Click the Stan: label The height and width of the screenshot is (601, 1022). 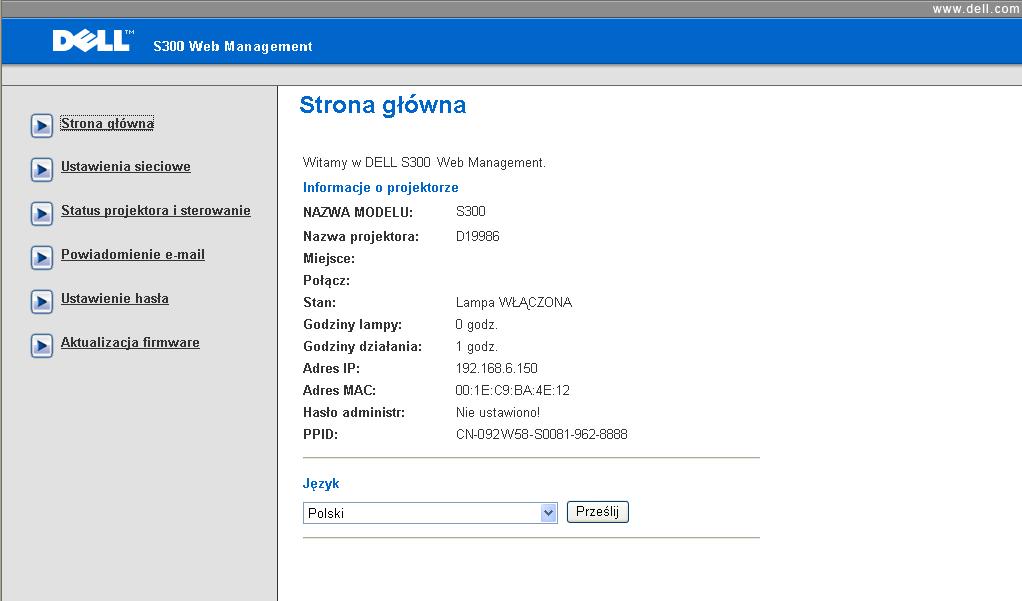319,302
